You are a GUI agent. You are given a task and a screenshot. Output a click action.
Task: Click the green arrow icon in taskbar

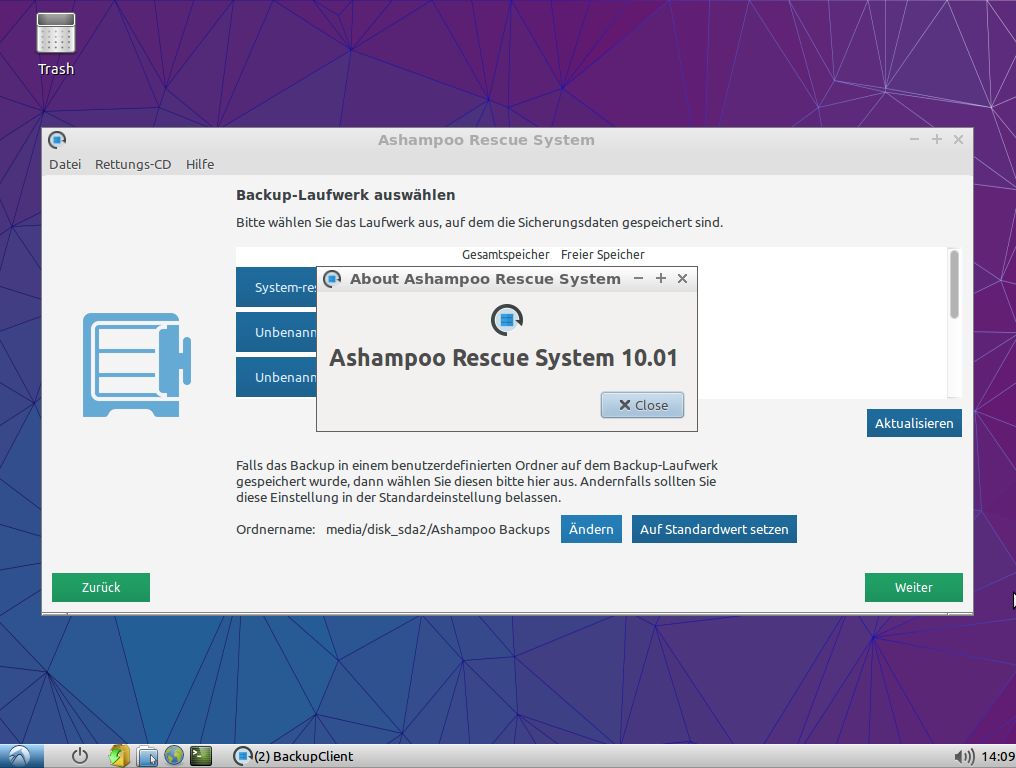point(119,756)
